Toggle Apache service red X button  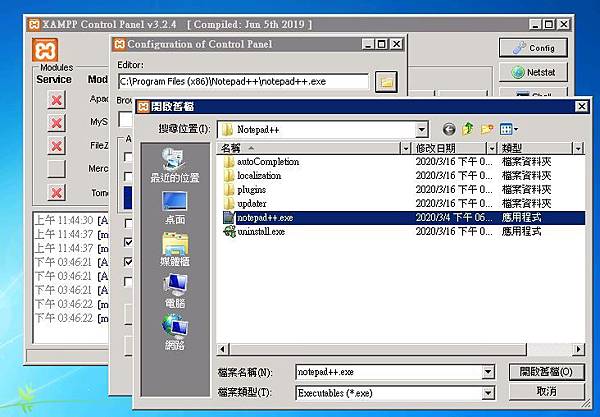(x=56, y=100)
